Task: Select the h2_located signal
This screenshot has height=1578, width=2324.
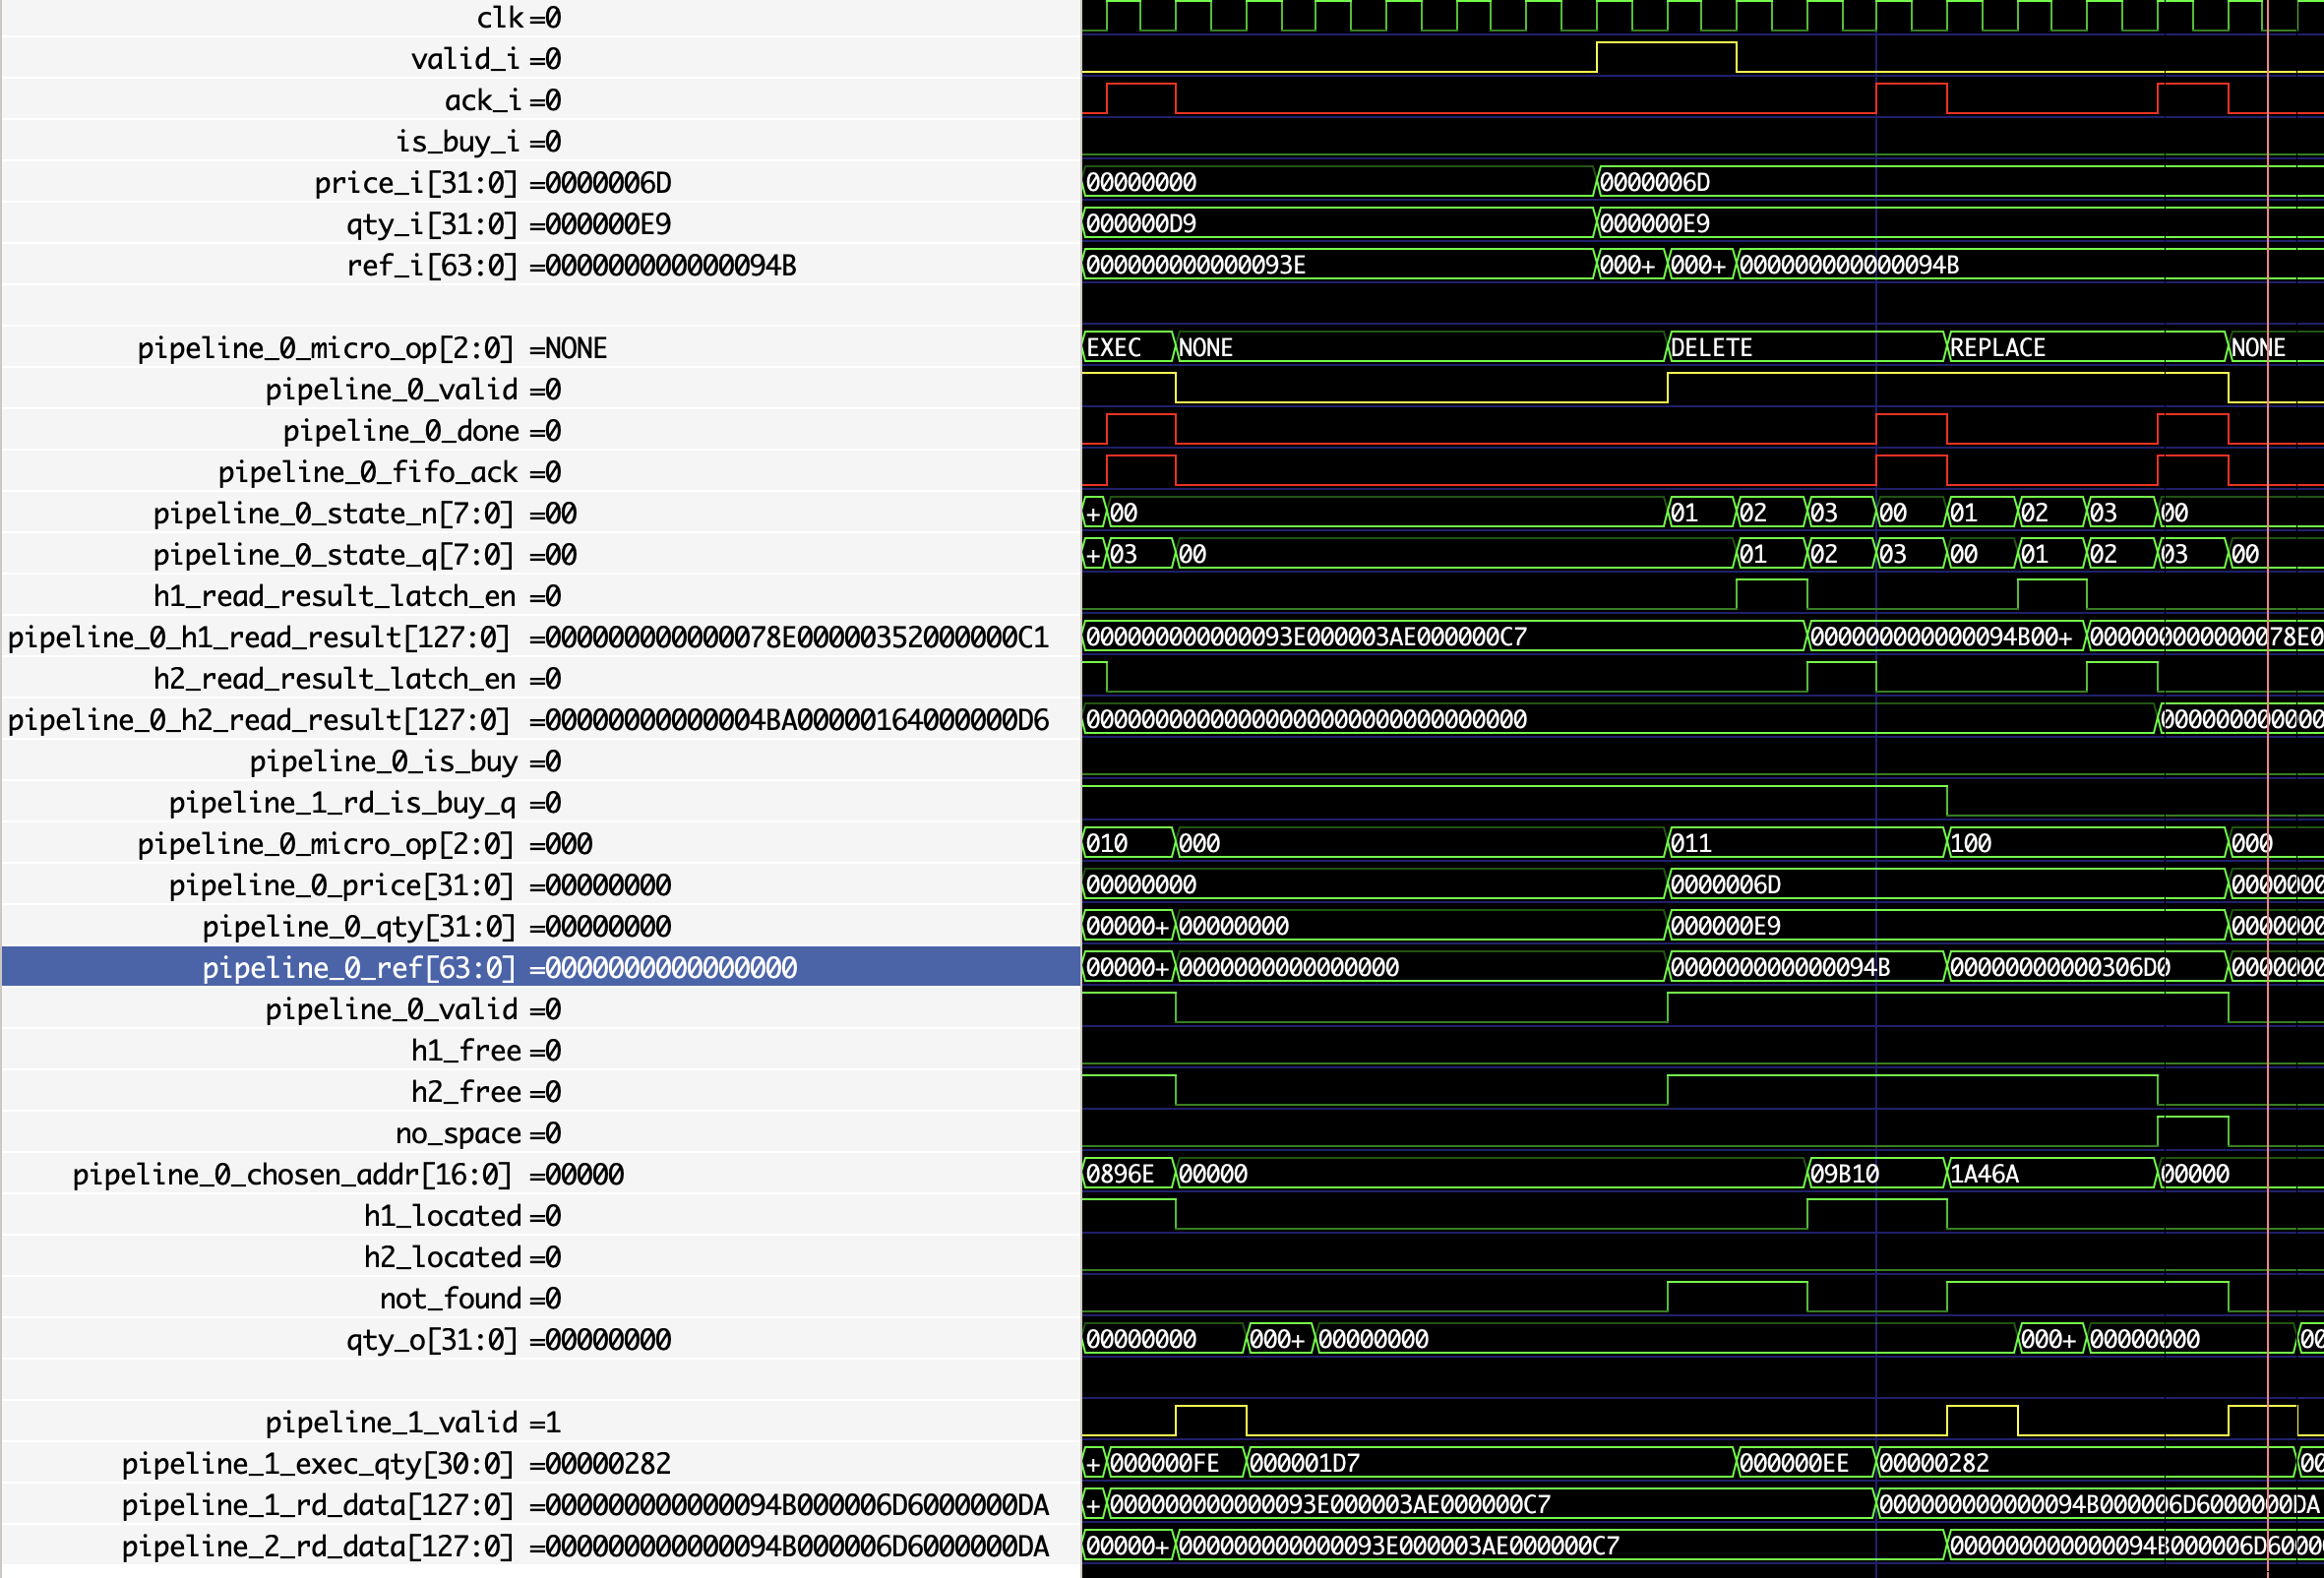Action: click(x=540, y=1257)
